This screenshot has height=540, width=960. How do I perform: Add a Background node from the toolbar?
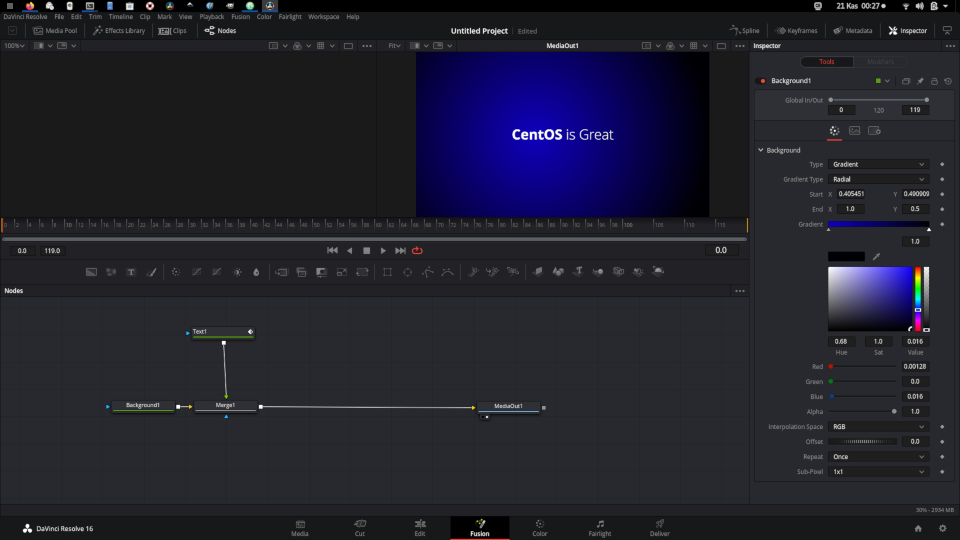point(91,272)
